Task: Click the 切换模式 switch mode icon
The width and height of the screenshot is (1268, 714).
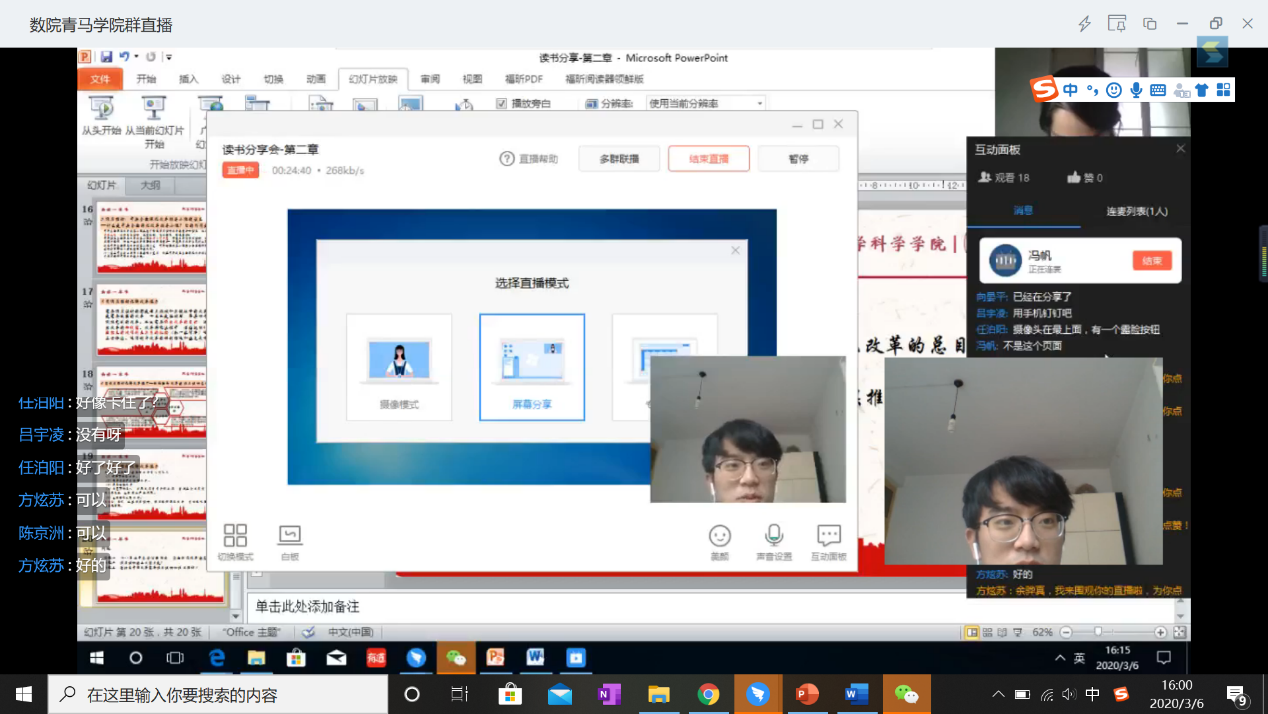Action: (x=235, y=536)
